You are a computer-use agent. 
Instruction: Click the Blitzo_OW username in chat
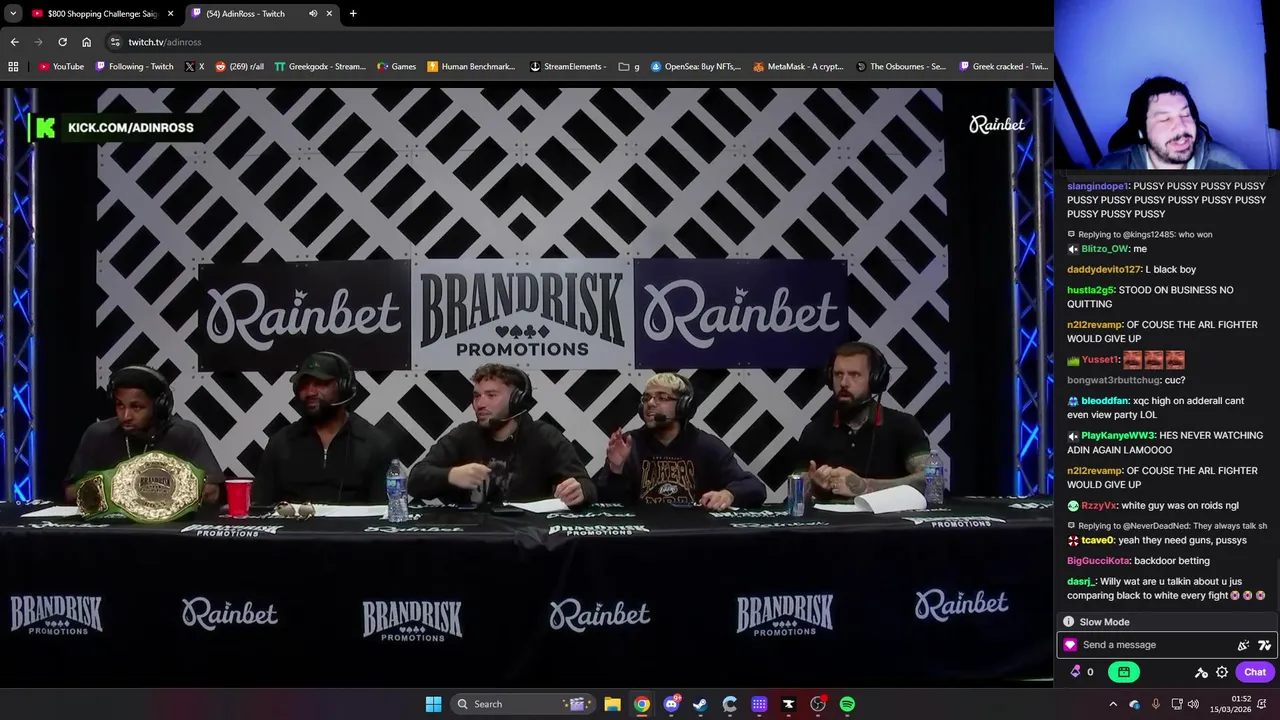(1105, 249)
